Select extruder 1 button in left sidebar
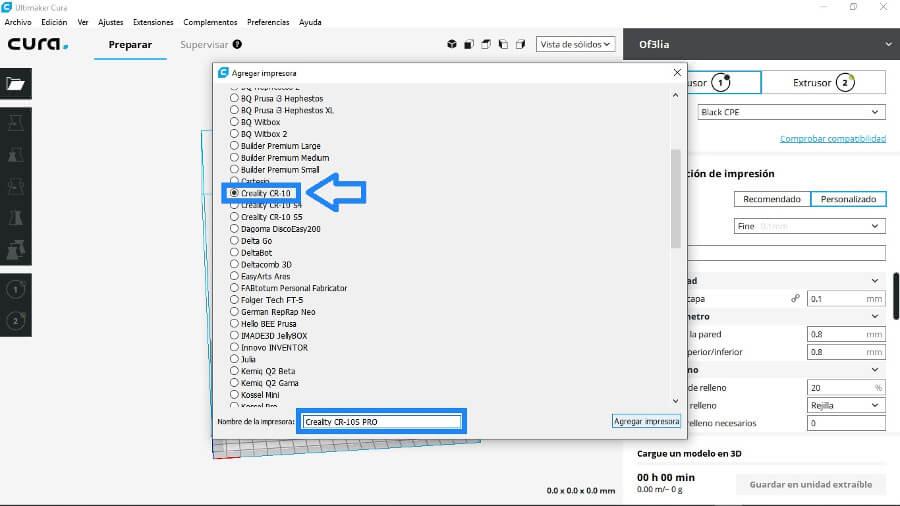This screenshot has height=506, width=900. (15, 289)
